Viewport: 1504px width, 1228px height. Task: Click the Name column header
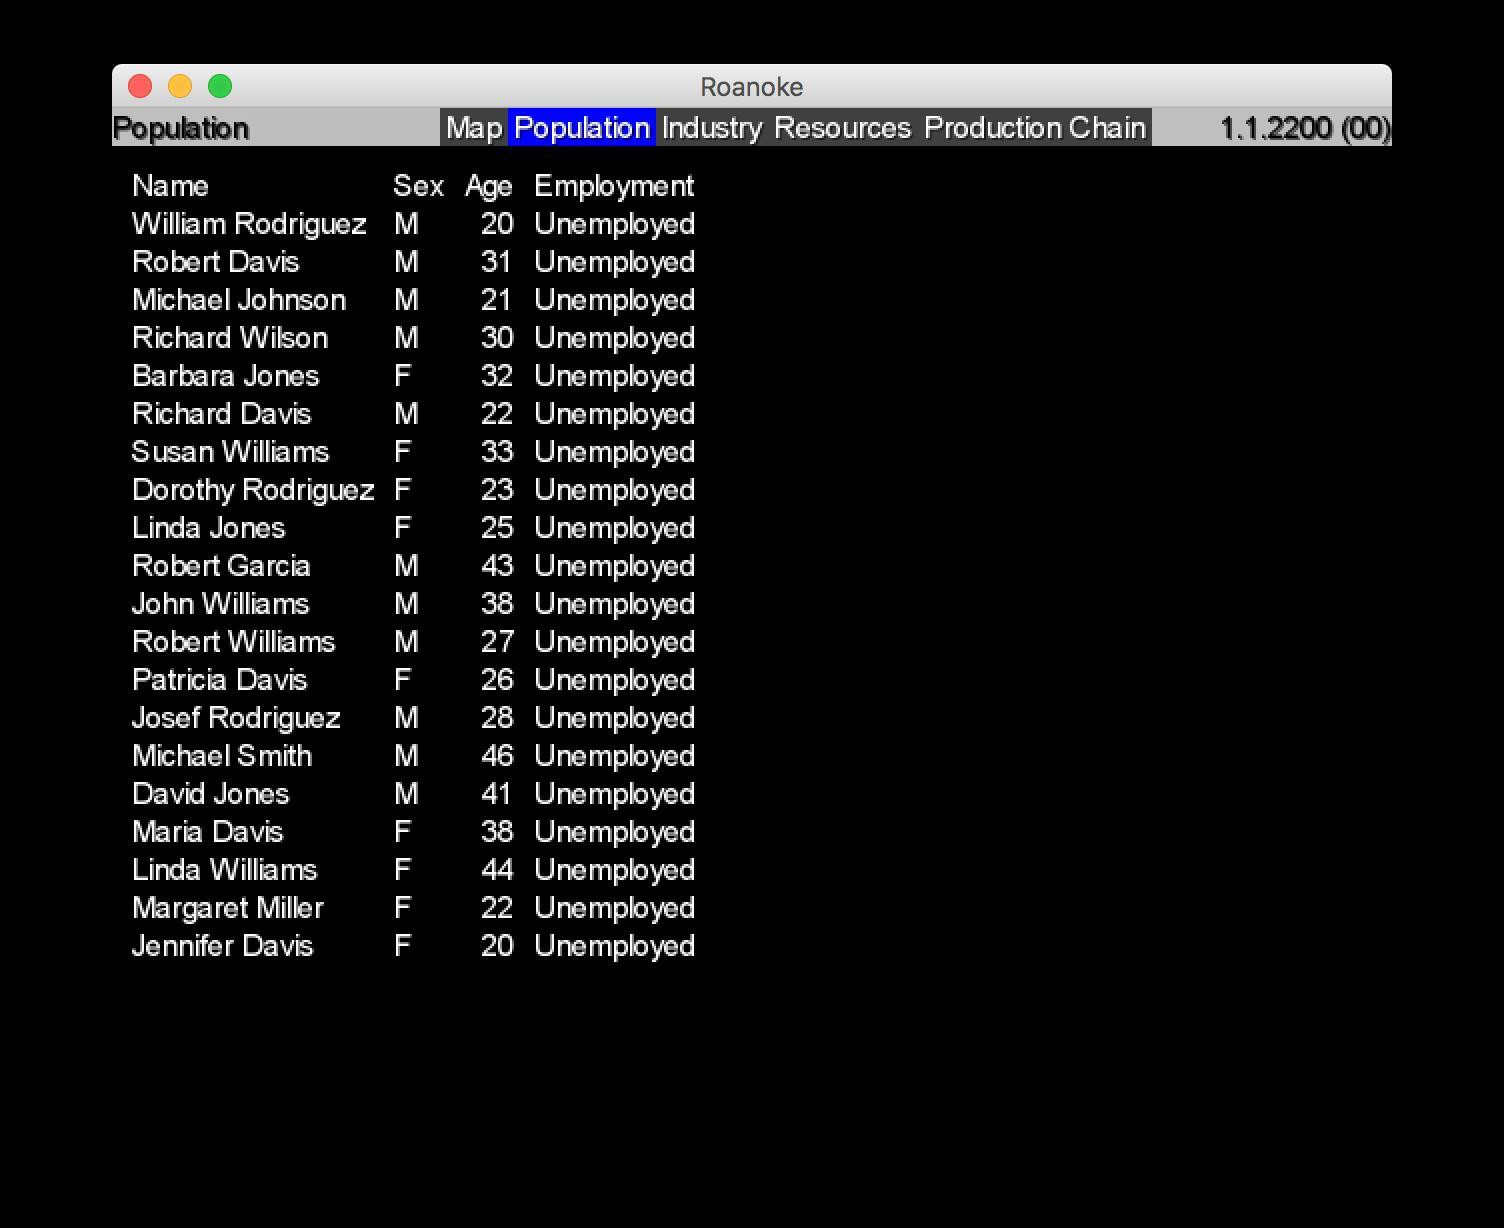170,186
